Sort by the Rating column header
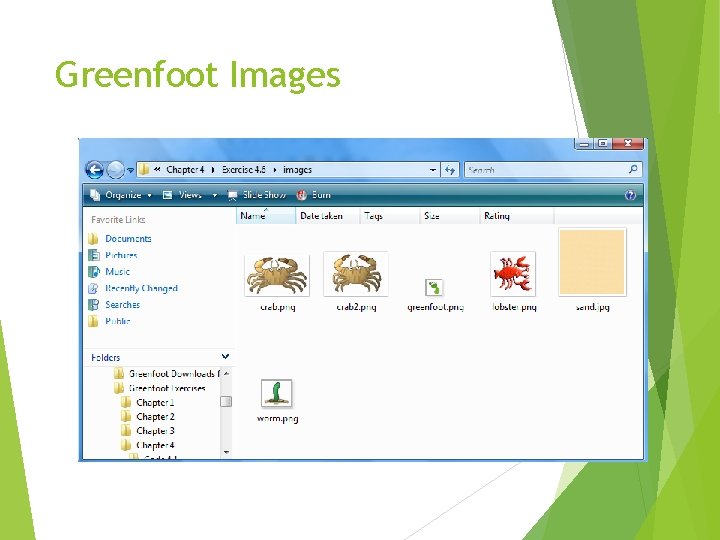Image resolution: width=720 pixels, height=540 pixels. pos(517,216)
